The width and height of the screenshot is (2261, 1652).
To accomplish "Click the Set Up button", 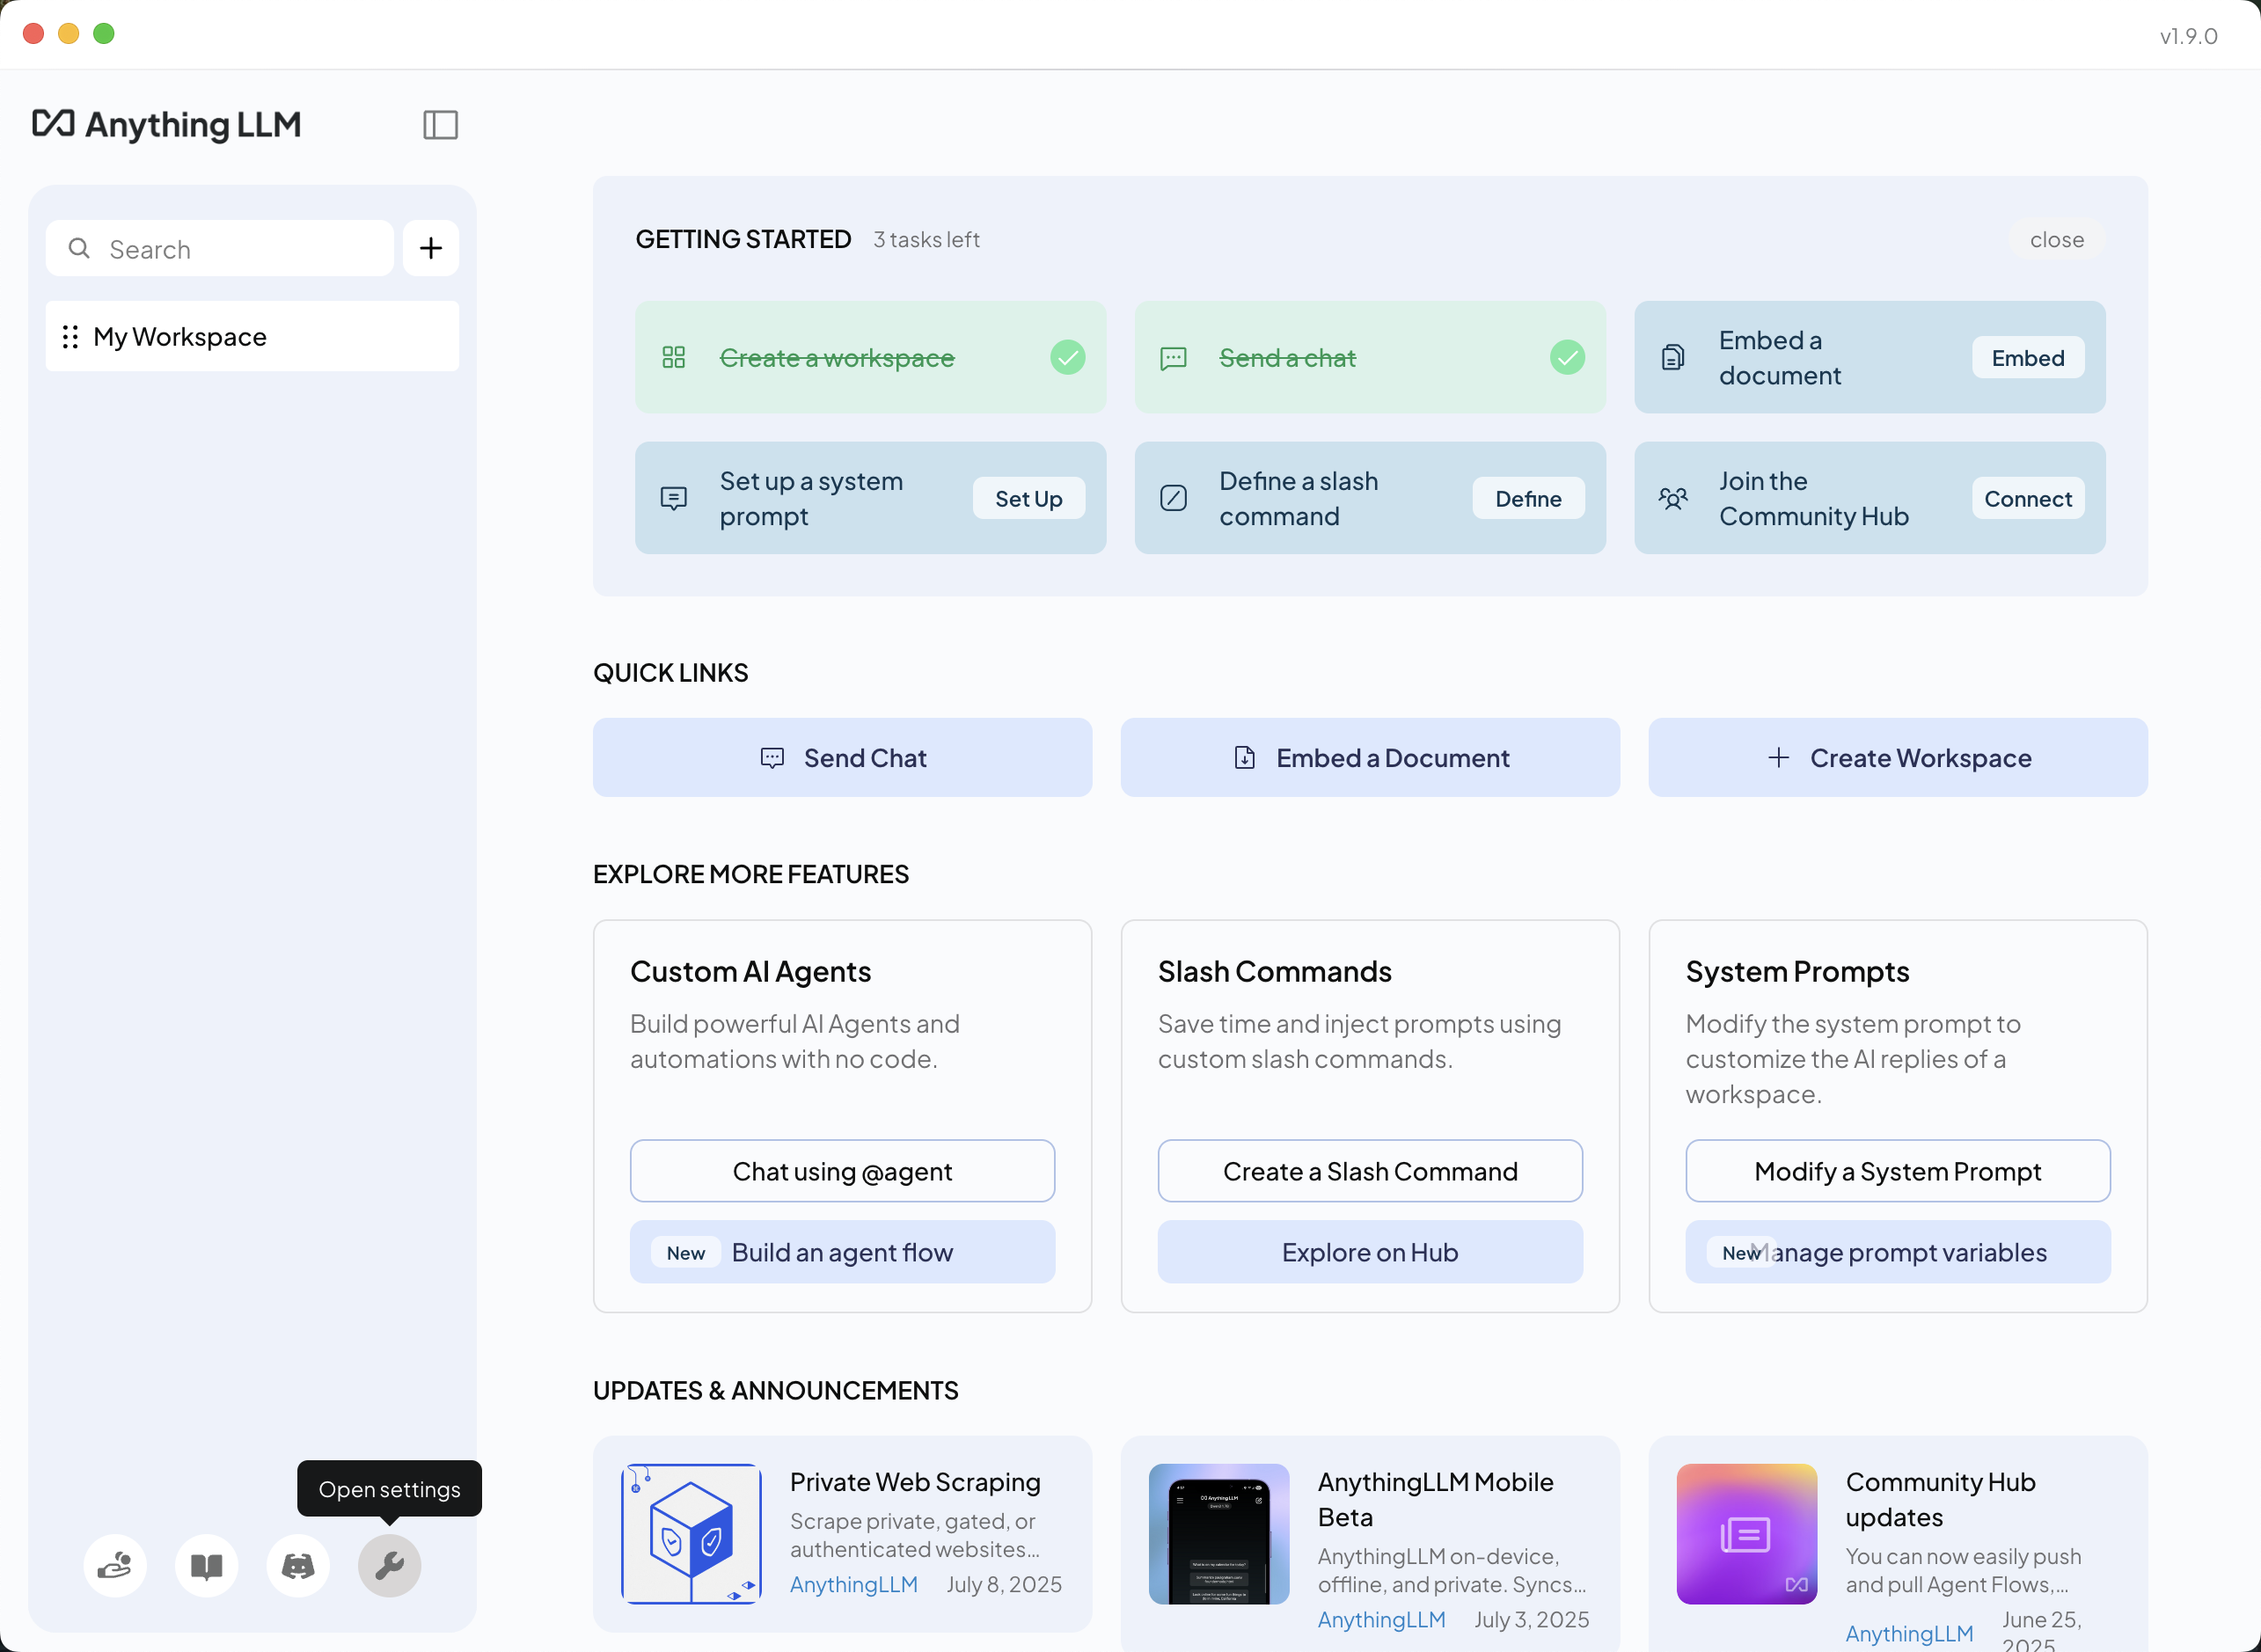I will 1029,499.
